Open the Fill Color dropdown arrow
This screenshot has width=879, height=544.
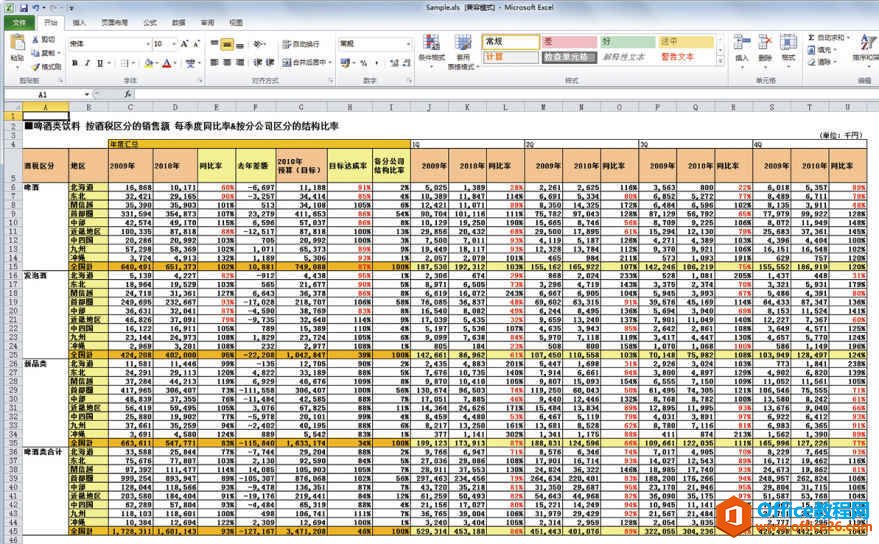click(x=156, y=63)
